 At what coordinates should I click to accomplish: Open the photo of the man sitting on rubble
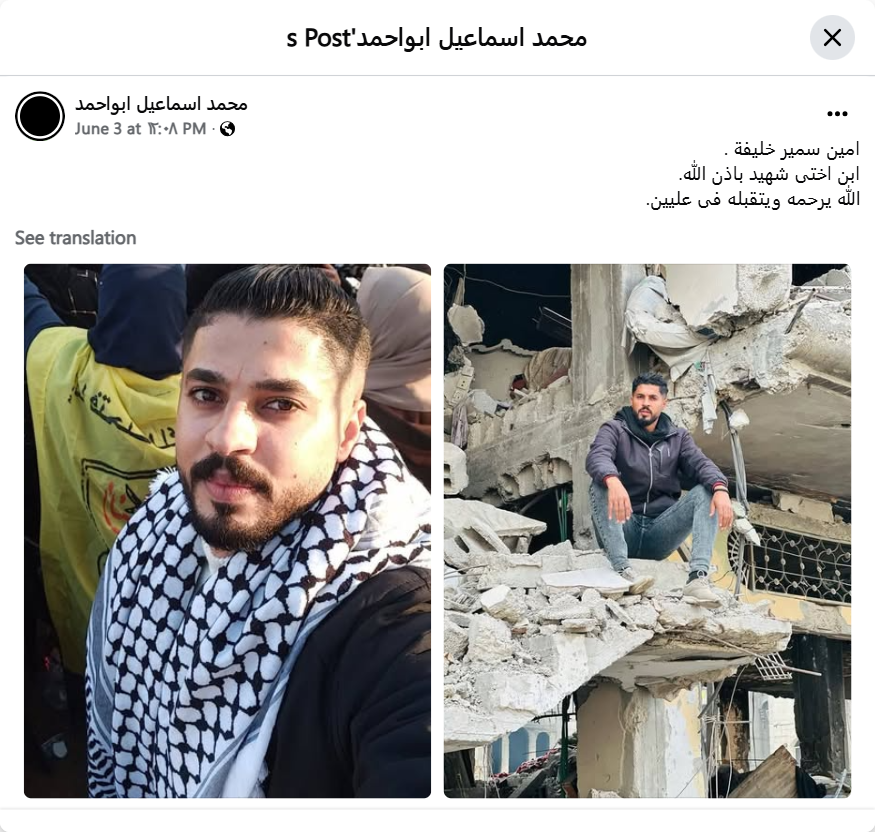click(x=647, y=531)
